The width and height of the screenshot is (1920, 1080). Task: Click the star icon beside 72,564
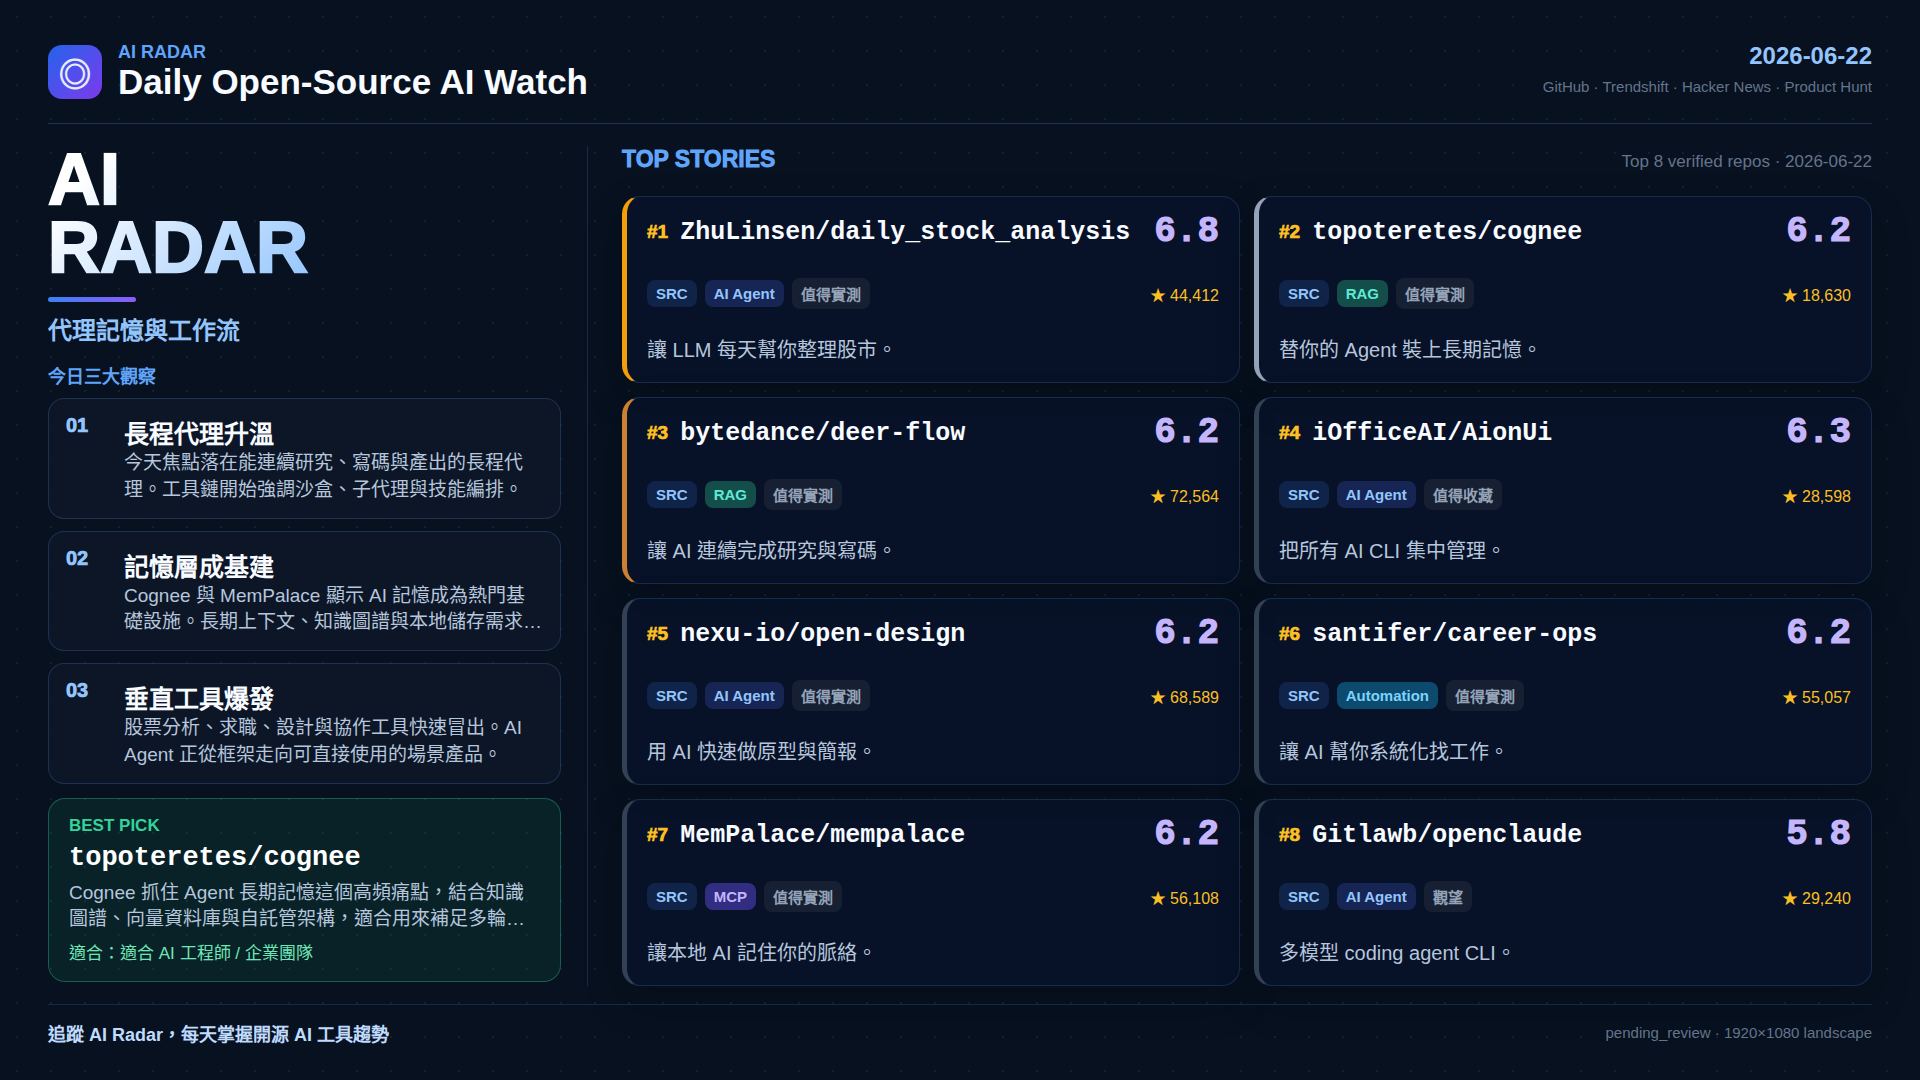click(1158, 496)
